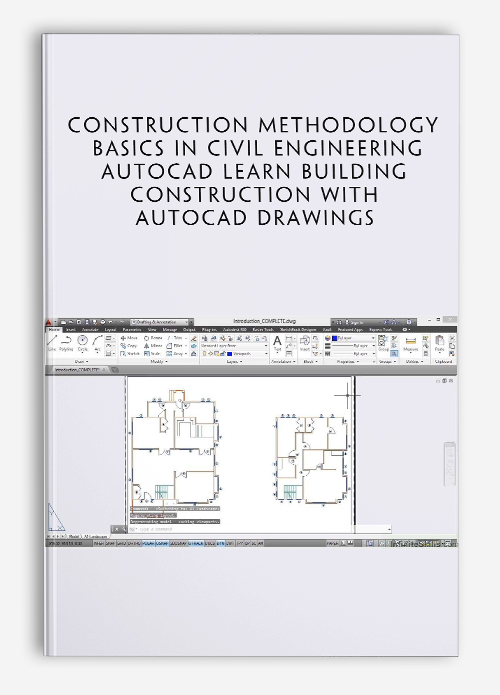Open the Text annotation tool
This screenshot has width=500, height=695.
277,344
